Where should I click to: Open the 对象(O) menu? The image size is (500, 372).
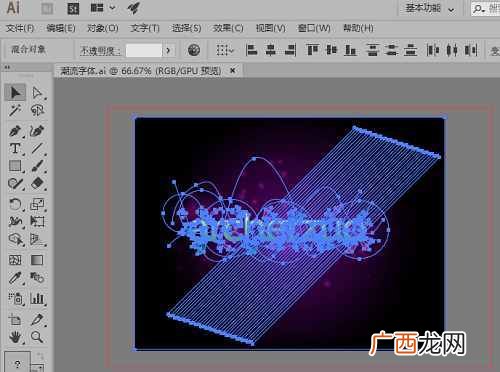103,28
